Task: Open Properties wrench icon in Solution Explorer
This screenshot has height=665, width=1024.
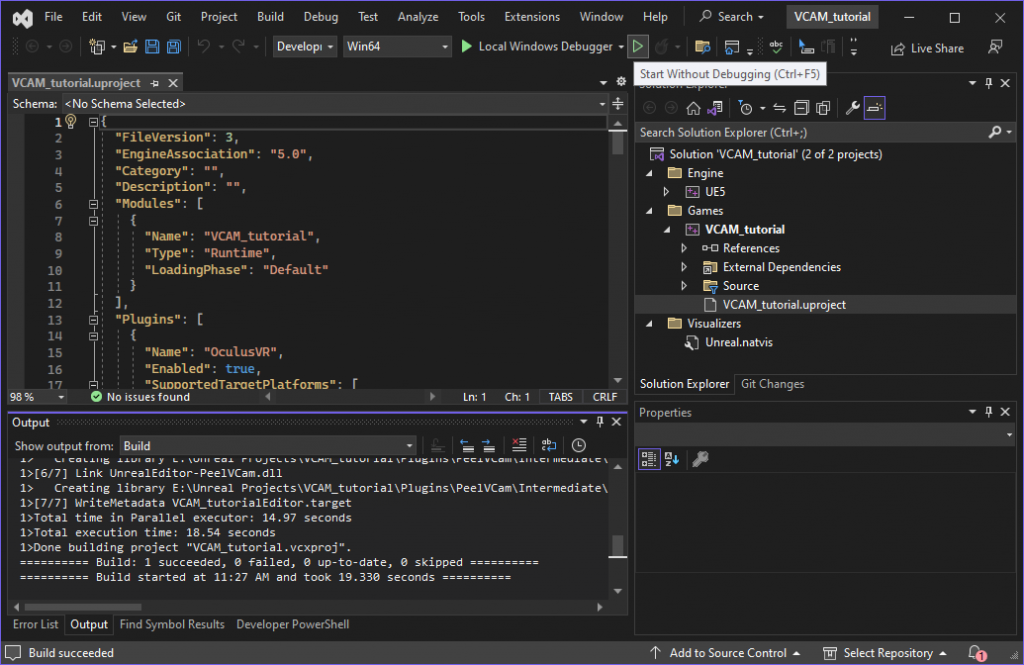Action: click(852, 108)
